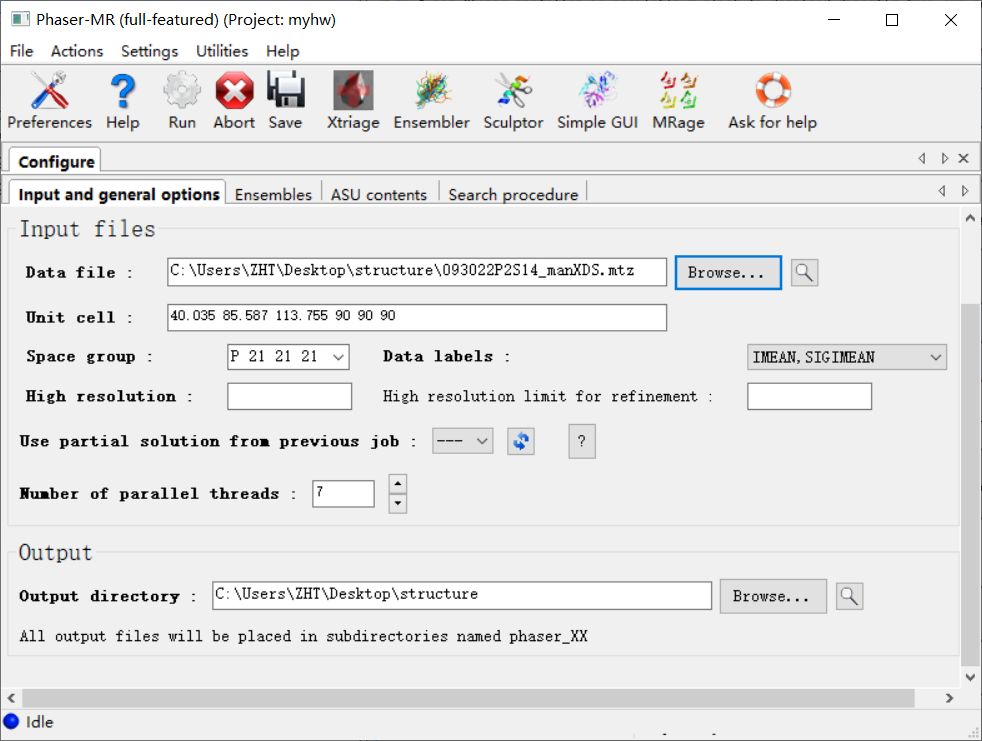Open the Settings menu
Image resolution: width=982 pixels, height=741 pixels.
(x=150, y=51)
